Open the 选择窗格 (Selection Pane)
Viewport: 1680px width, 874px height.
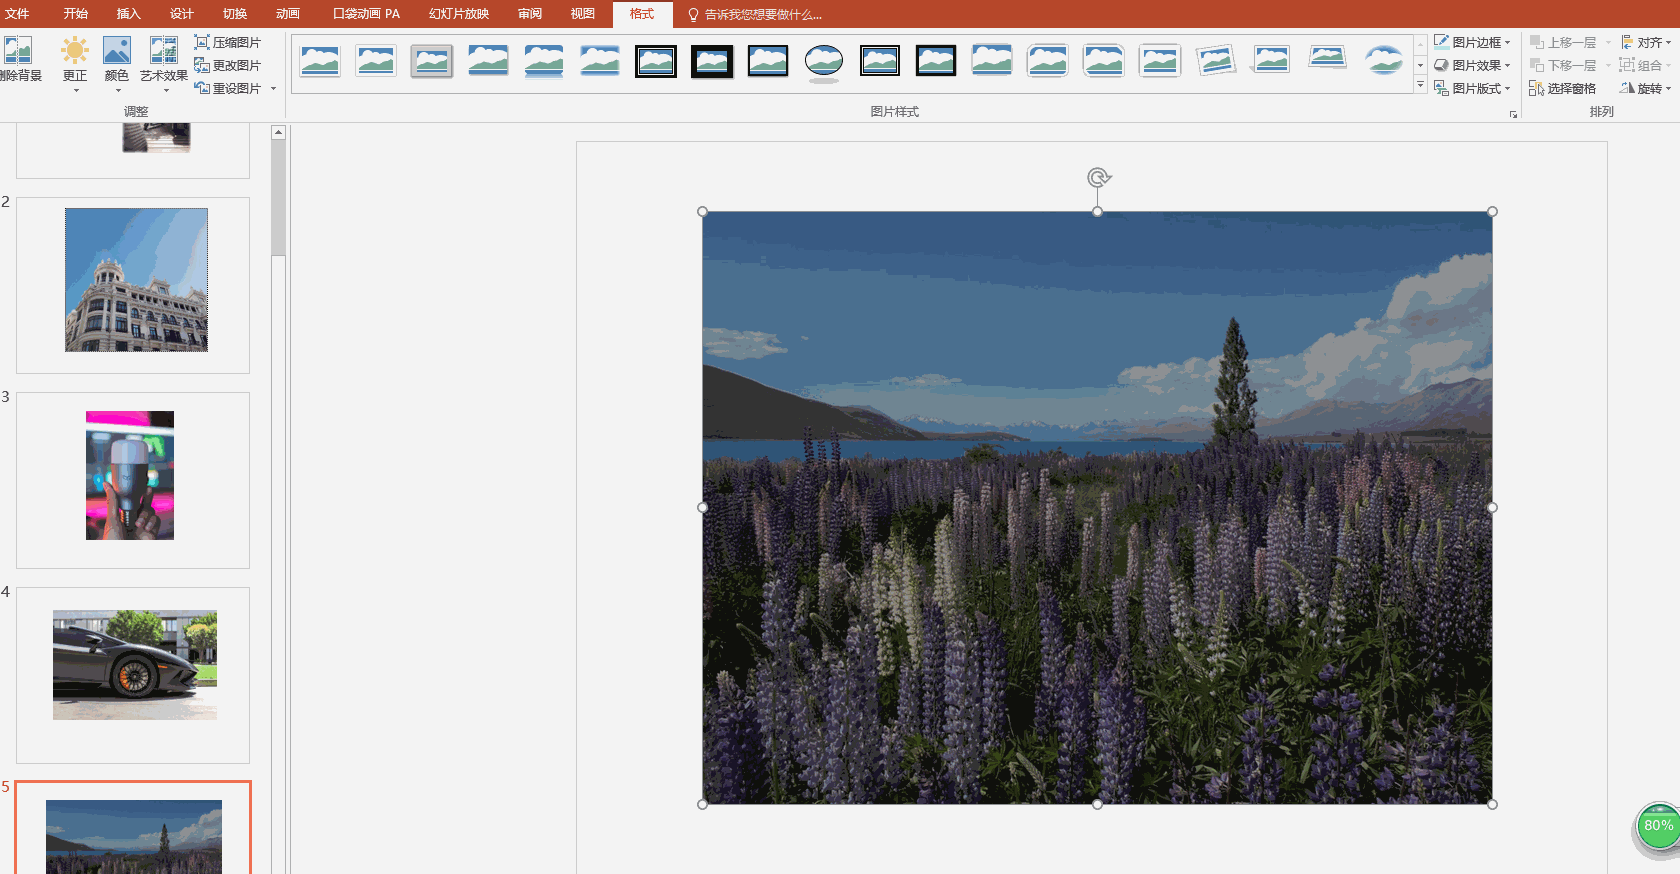click(x=1562, y=88)
